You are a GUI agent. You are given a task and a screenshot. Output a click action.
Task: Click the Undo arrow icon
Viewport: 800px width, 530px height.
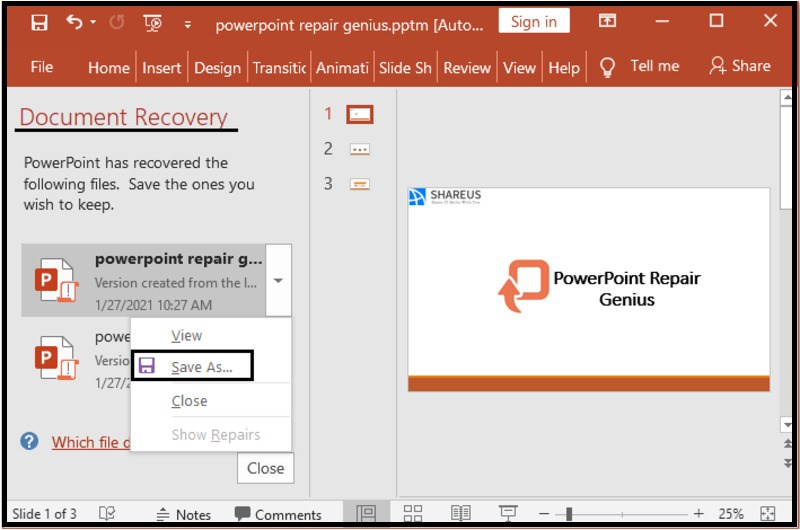74,22
